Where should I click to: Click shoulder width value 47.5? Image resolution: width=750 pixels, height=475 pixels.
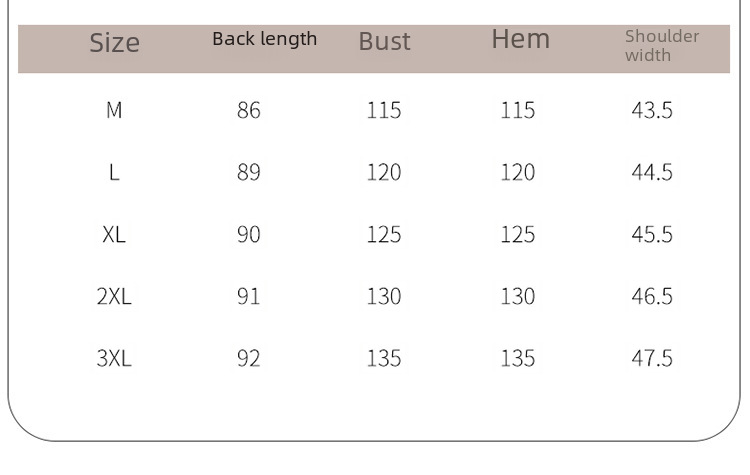coord(652,358)
